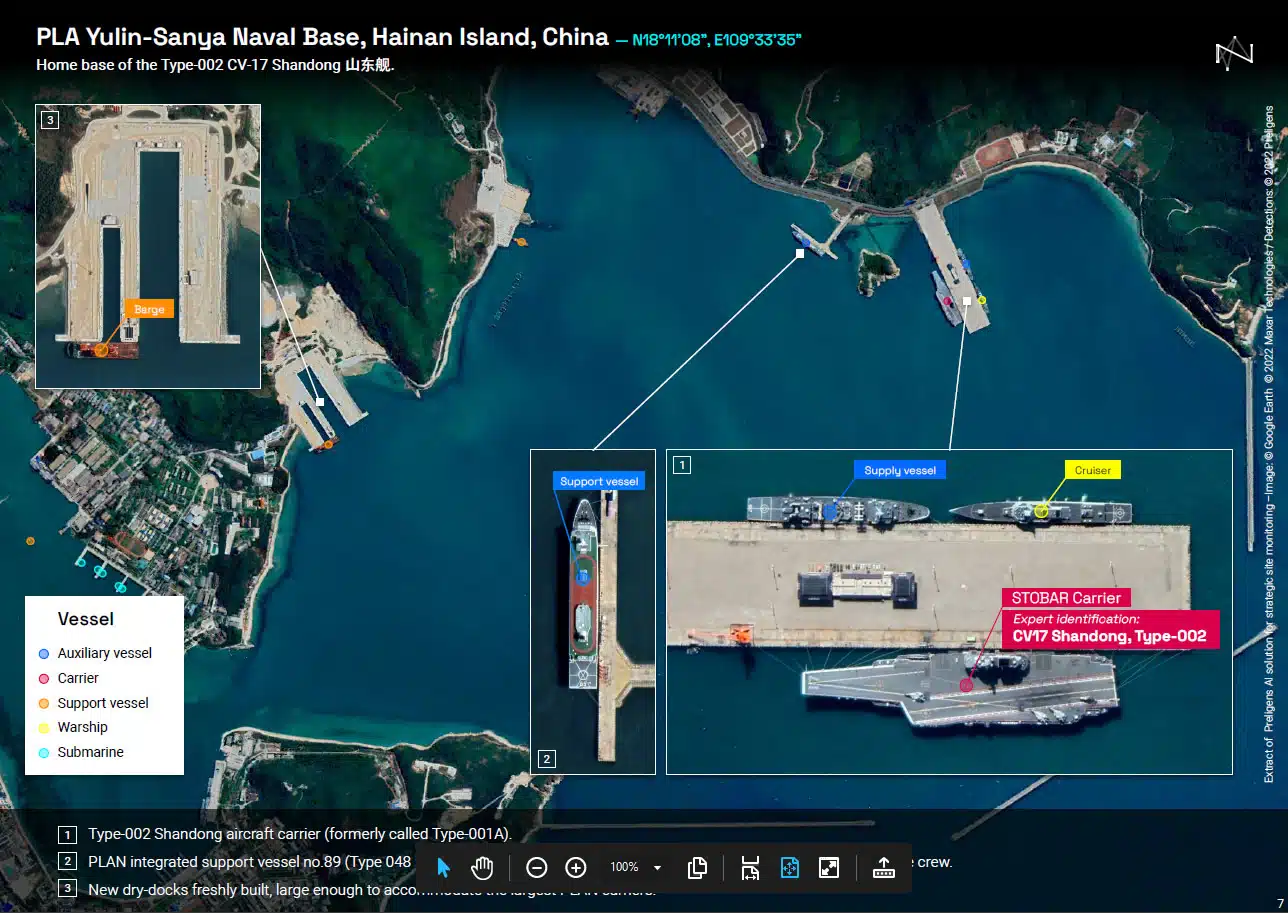
Task: Enable fit to width mode
Action: (751, 867)
